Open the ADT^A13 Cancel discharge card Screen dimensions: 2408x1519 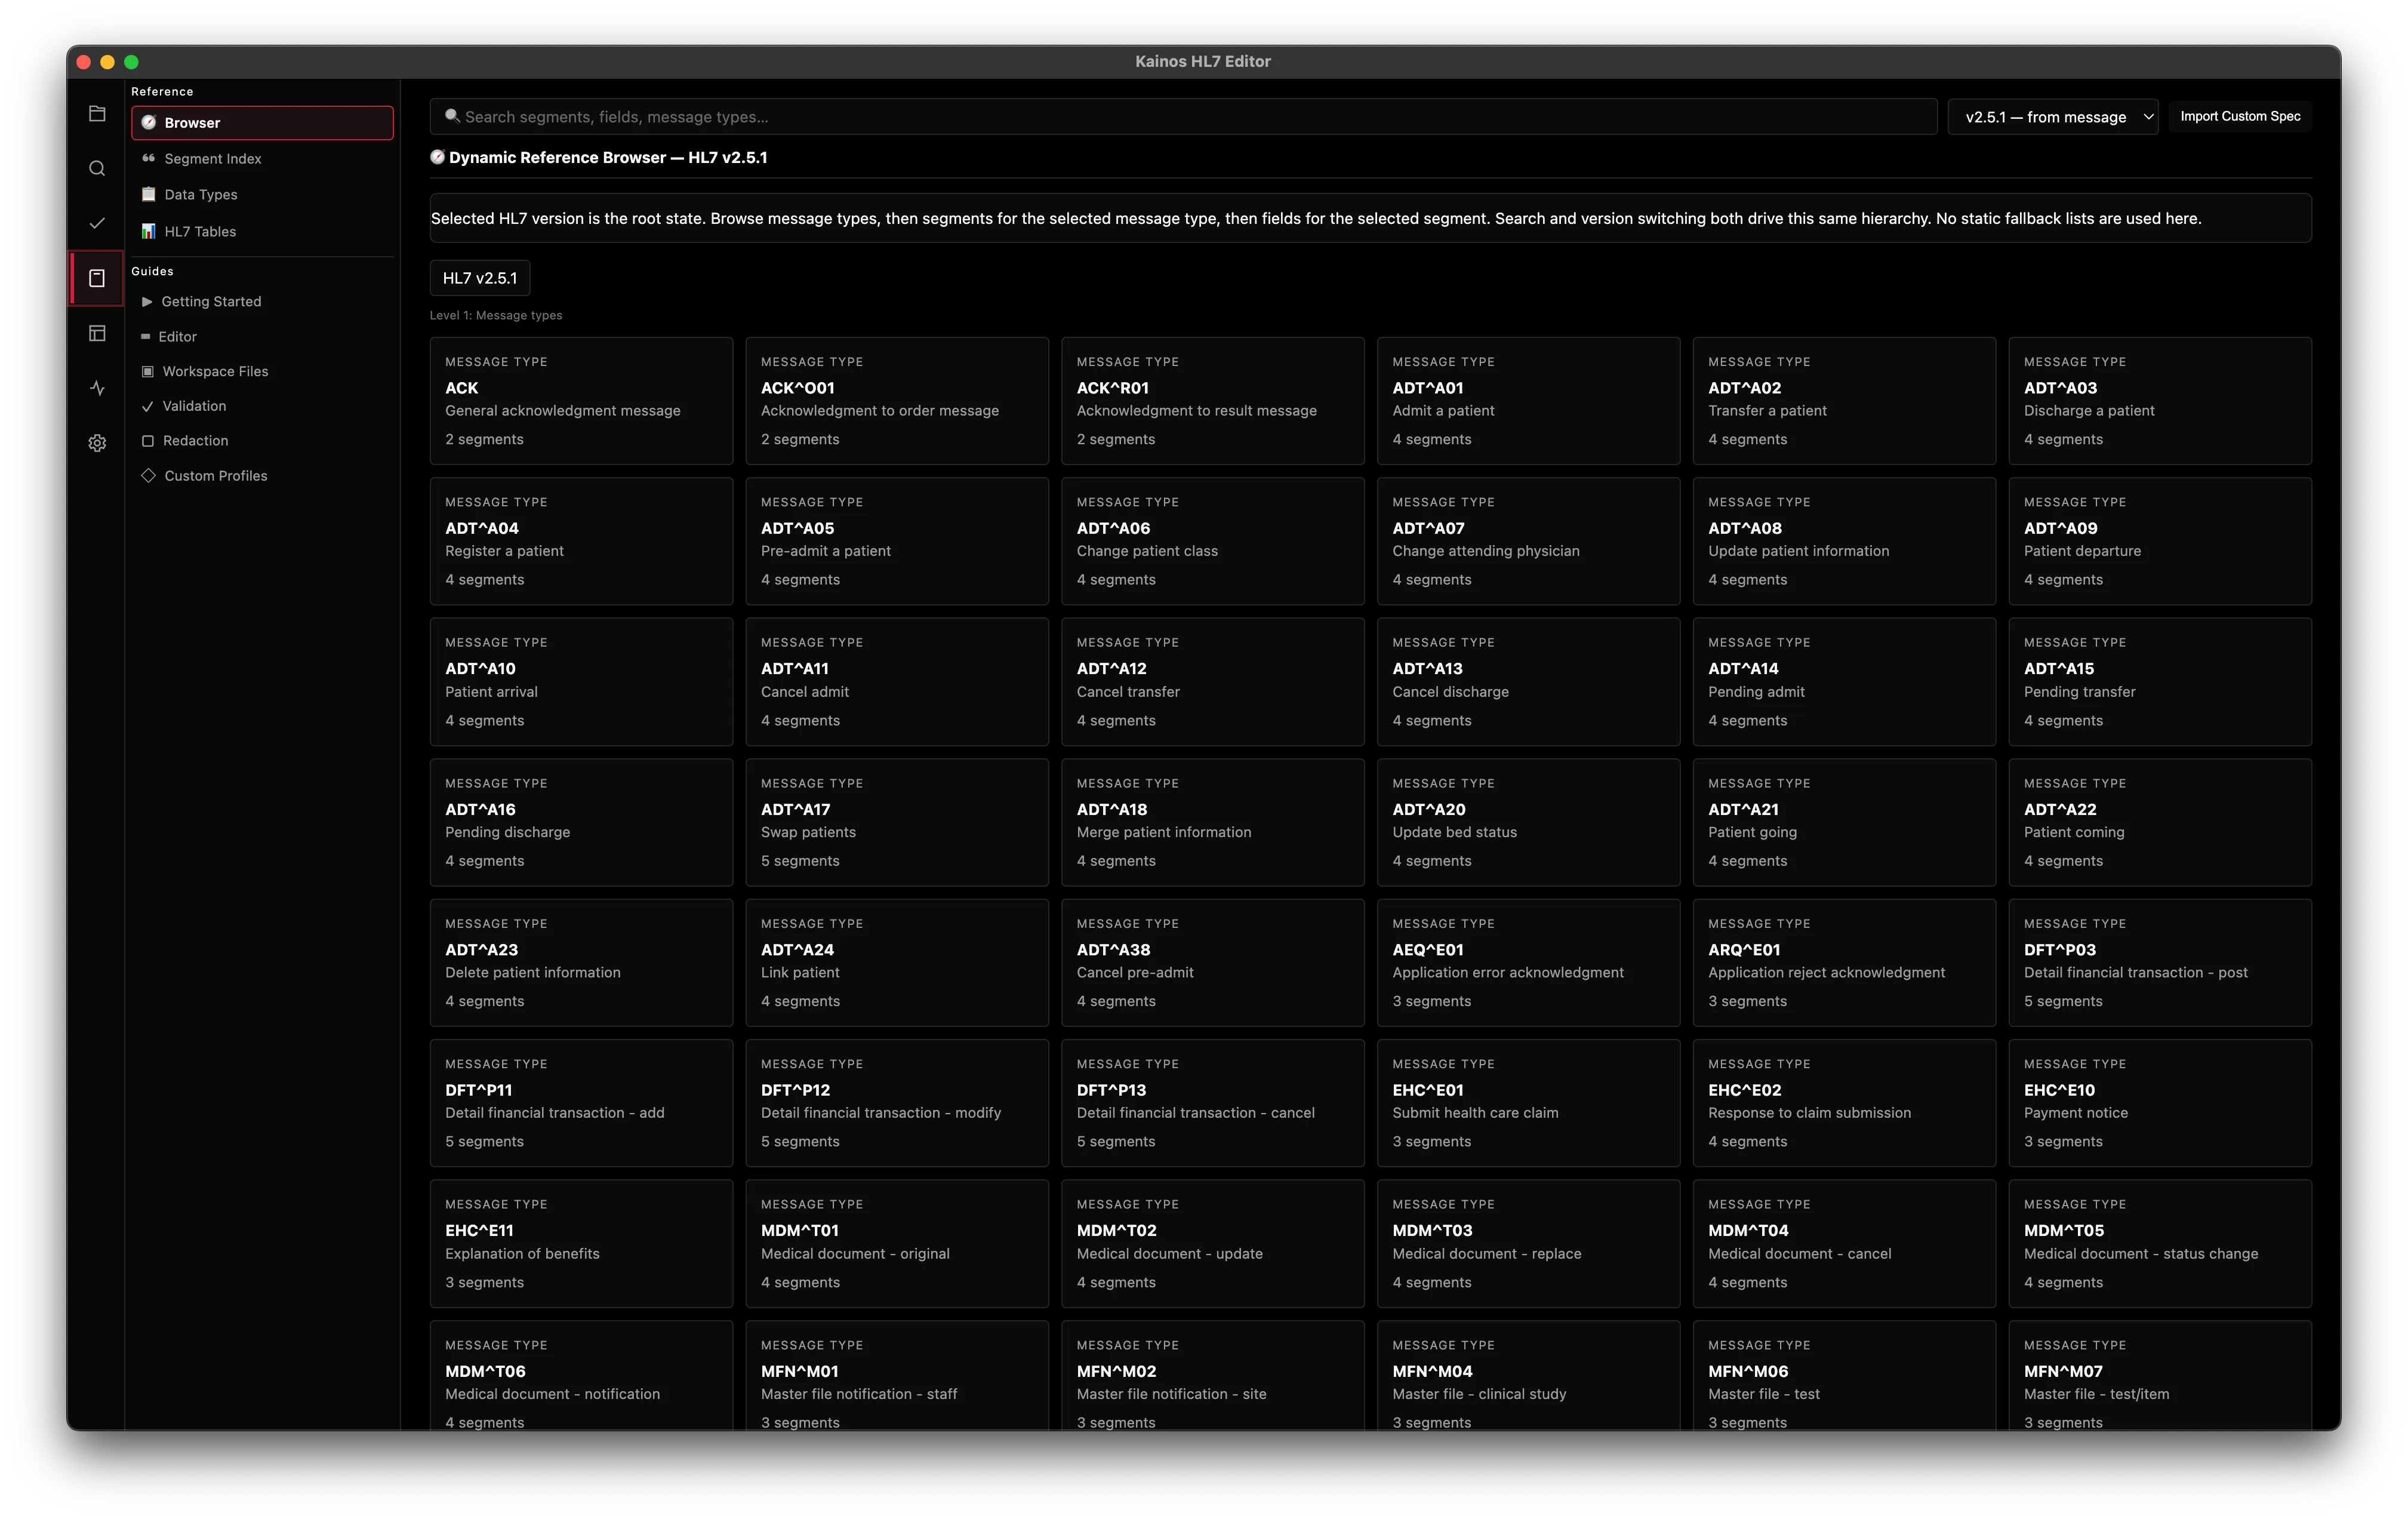(1528, 682)
